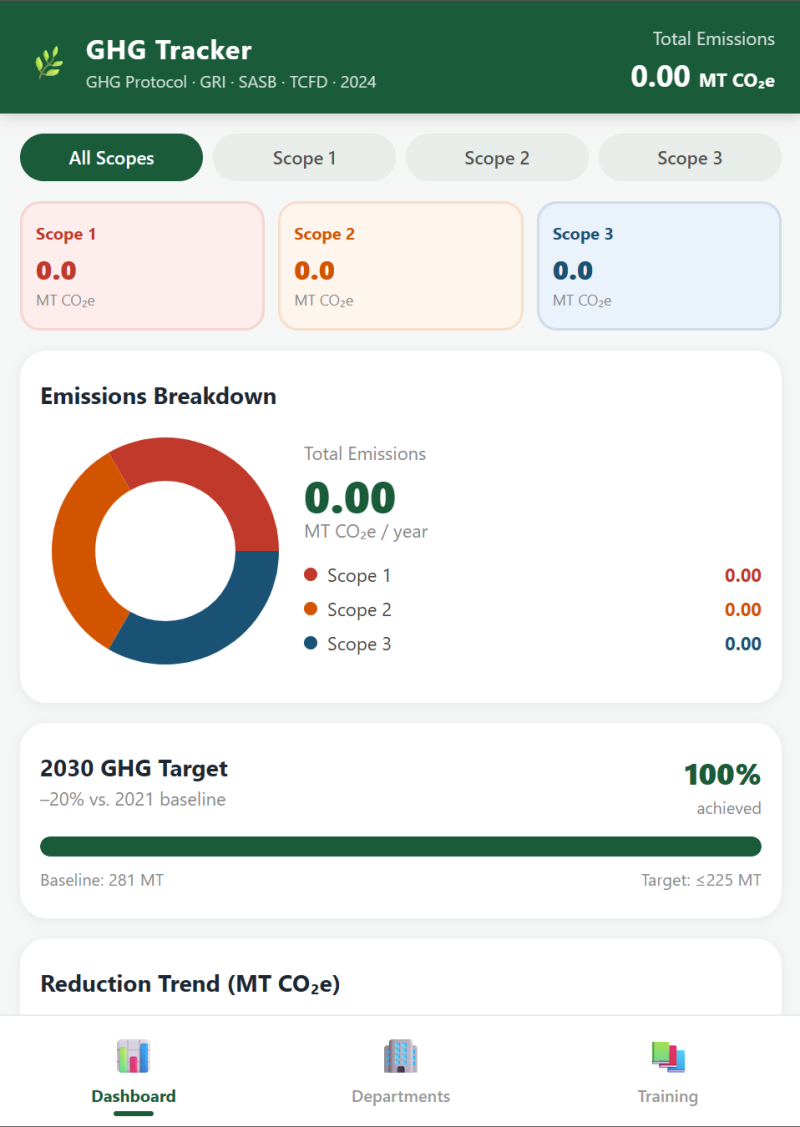The width and height of the screenshot is (800, 1127).
Task: Click the Training books icon
Action: tap(667, 1056)
